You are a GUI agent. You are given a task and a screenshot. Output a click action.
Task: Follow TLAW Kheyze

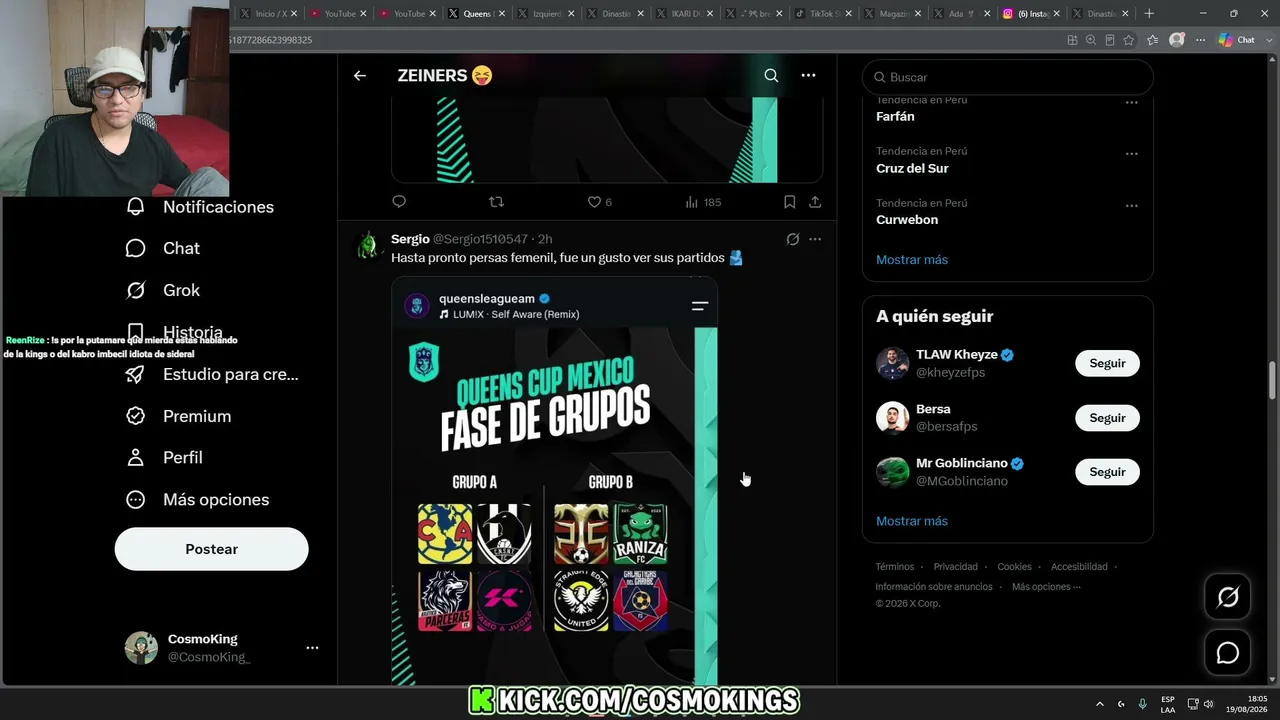(x=1107, y=363)
